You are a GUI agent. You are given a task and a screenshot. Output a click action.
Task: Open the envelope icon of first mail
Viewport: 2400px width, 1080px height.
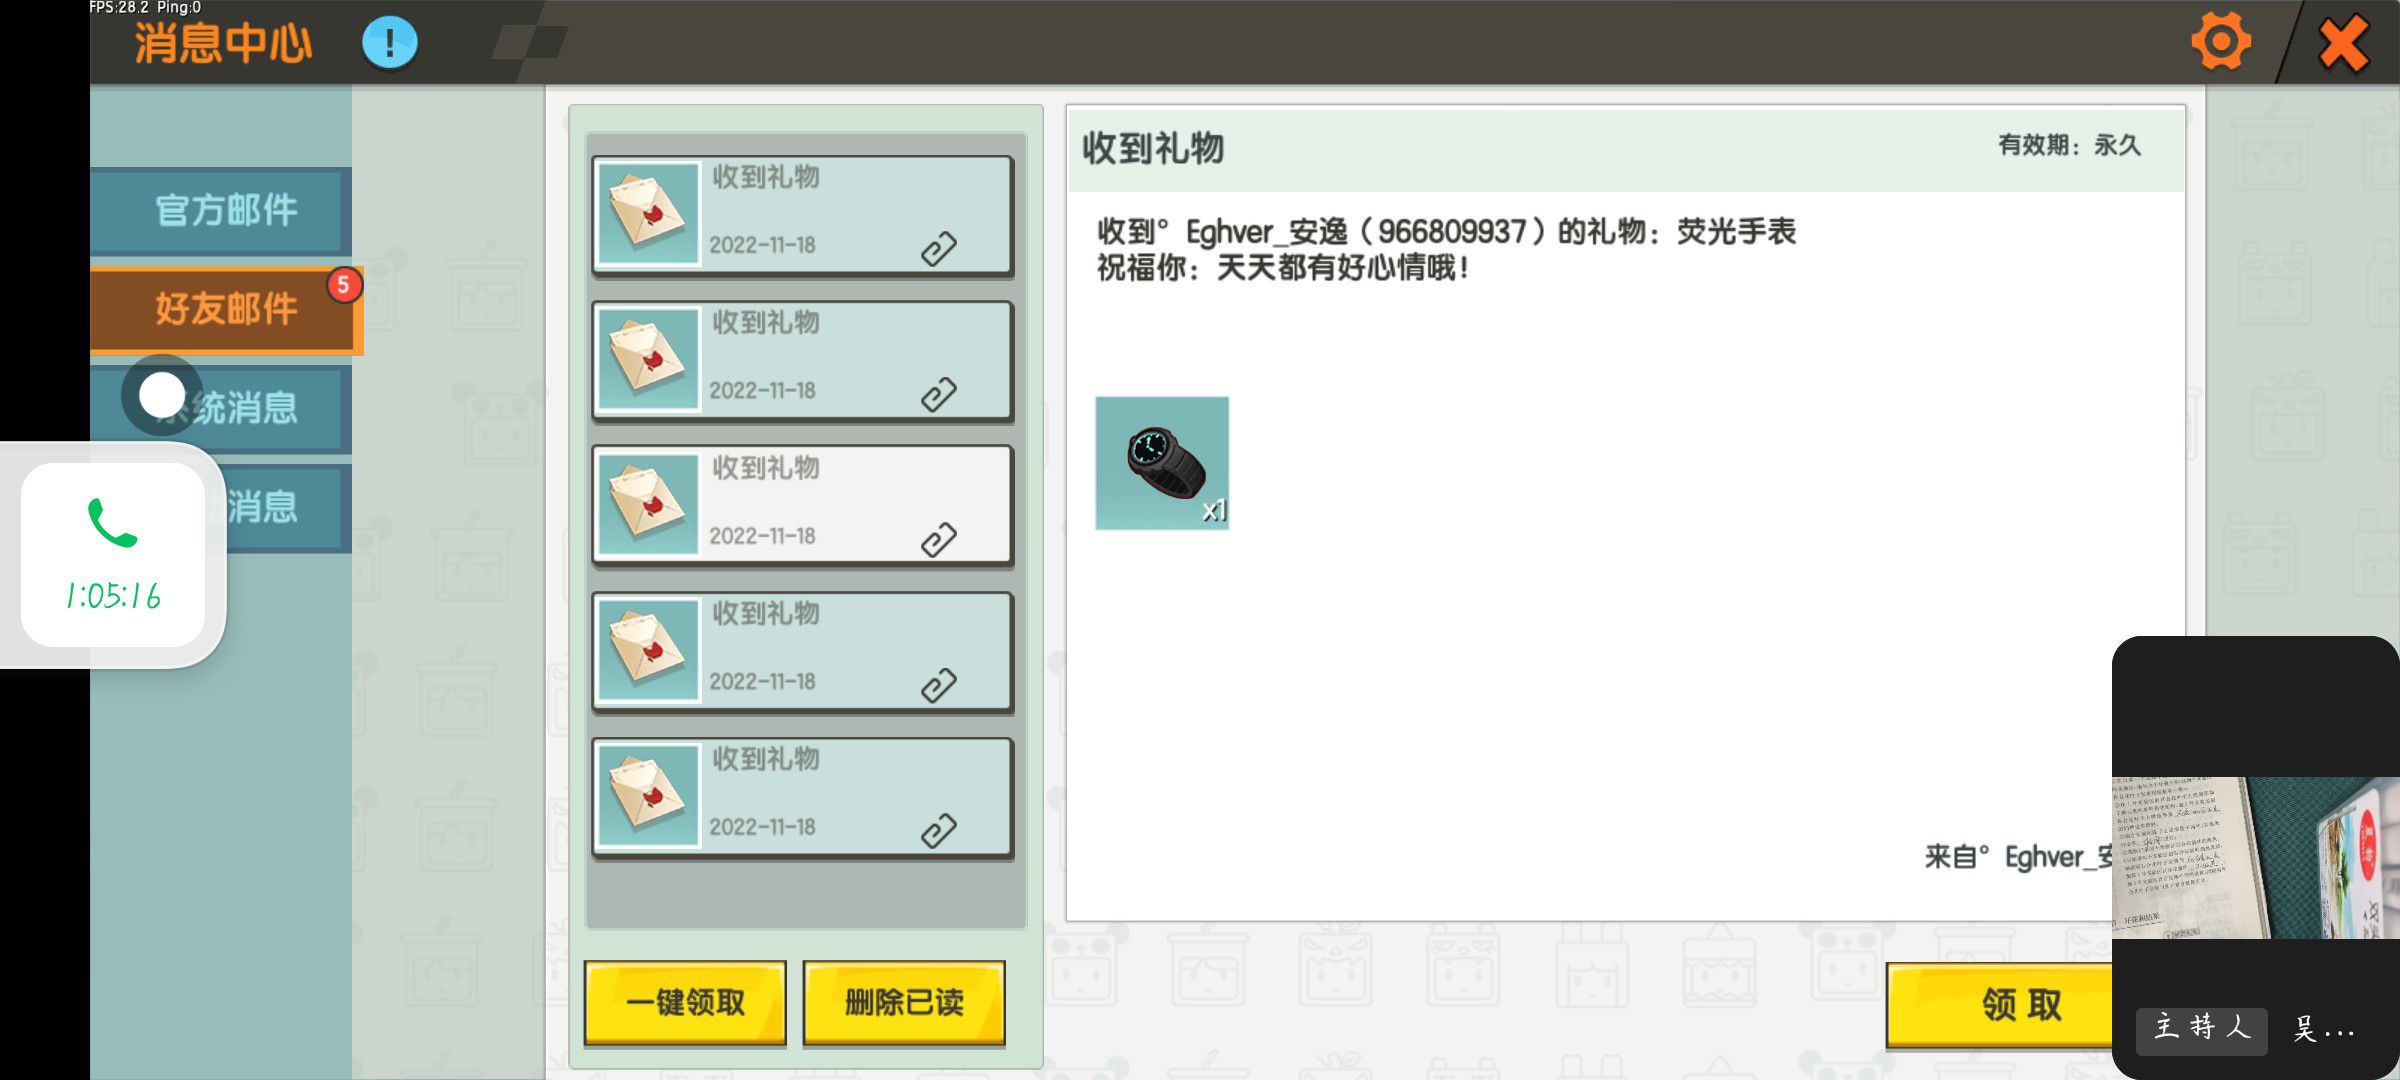tap(647, 214)
